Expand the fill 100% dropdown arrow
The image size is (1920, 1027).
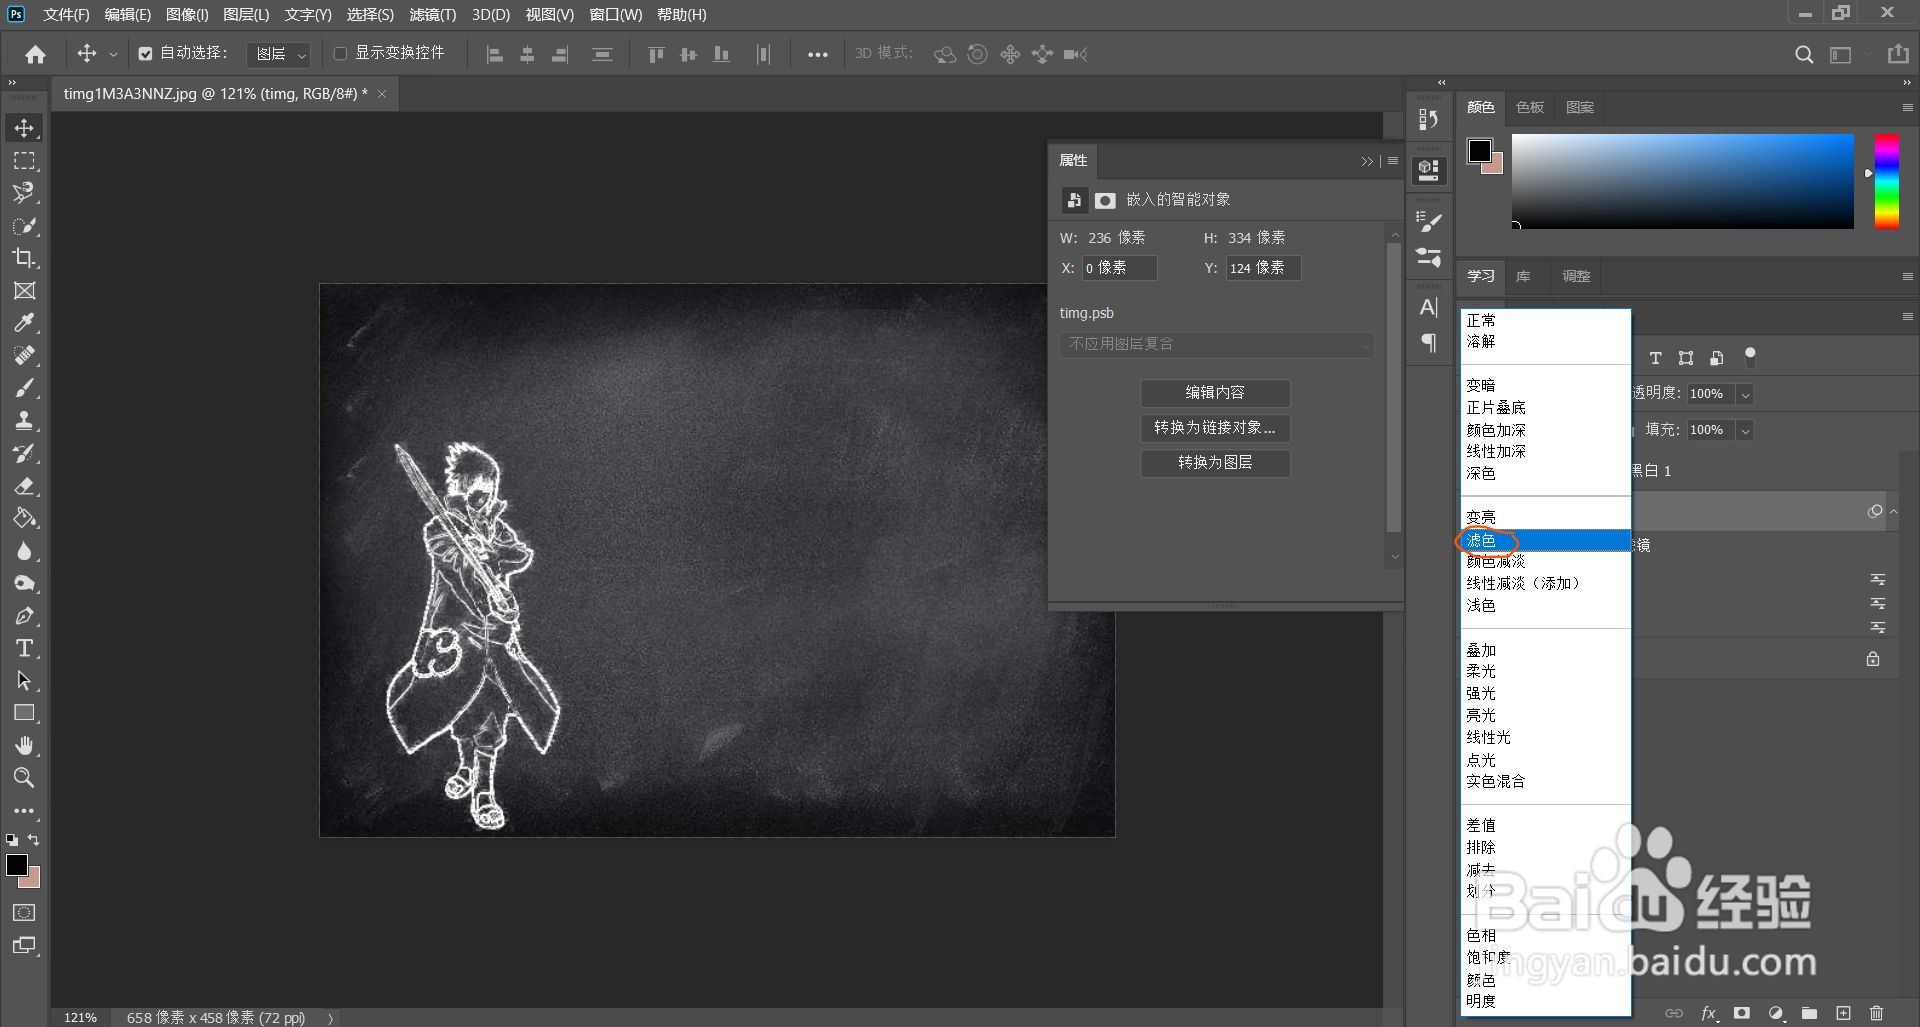click(1745, 430)
